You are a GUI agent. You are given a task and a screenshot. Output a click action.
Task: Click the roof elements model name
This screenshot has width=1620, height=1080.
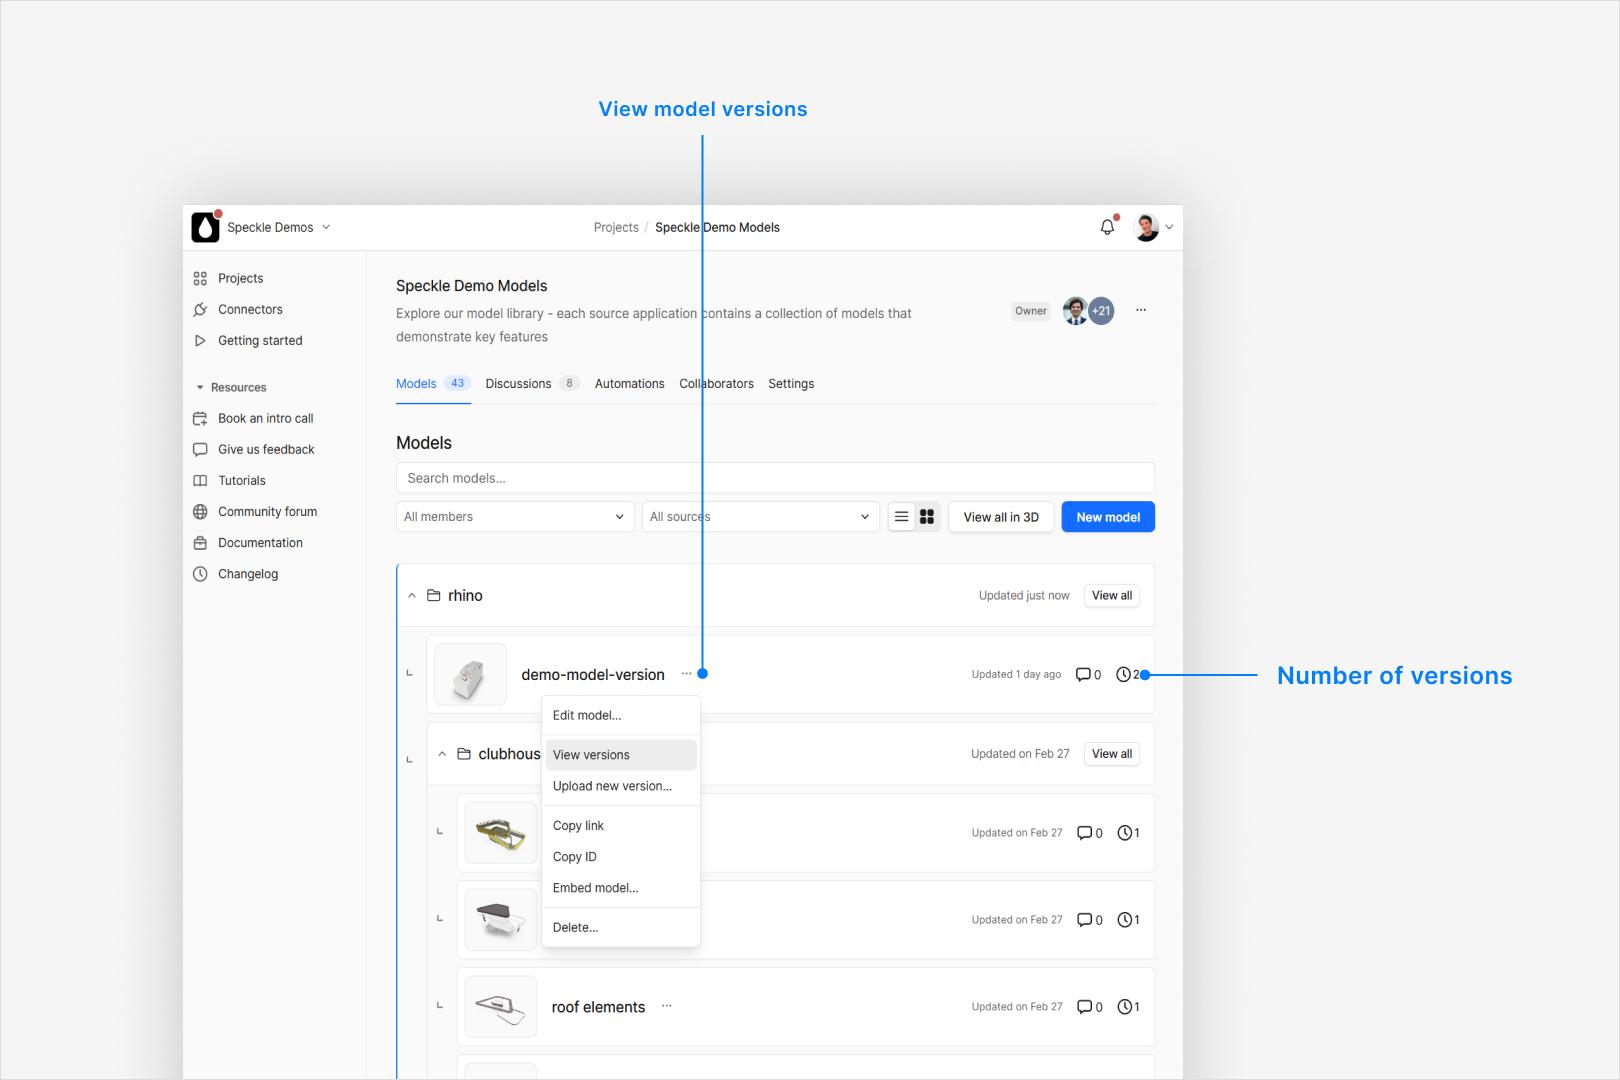598,1006
